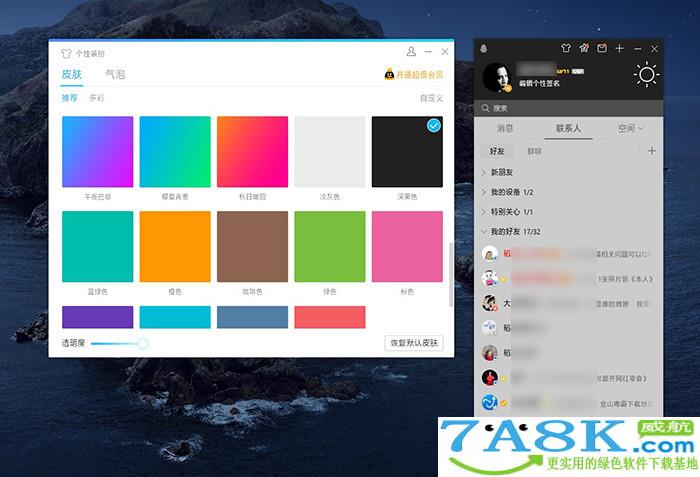Apply the blue-green gradient skin

click(x=175, y=152)
